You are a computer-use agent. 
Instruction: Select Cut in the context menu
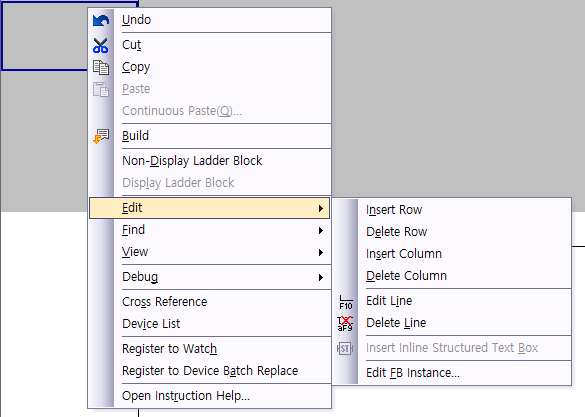point(210,45)
